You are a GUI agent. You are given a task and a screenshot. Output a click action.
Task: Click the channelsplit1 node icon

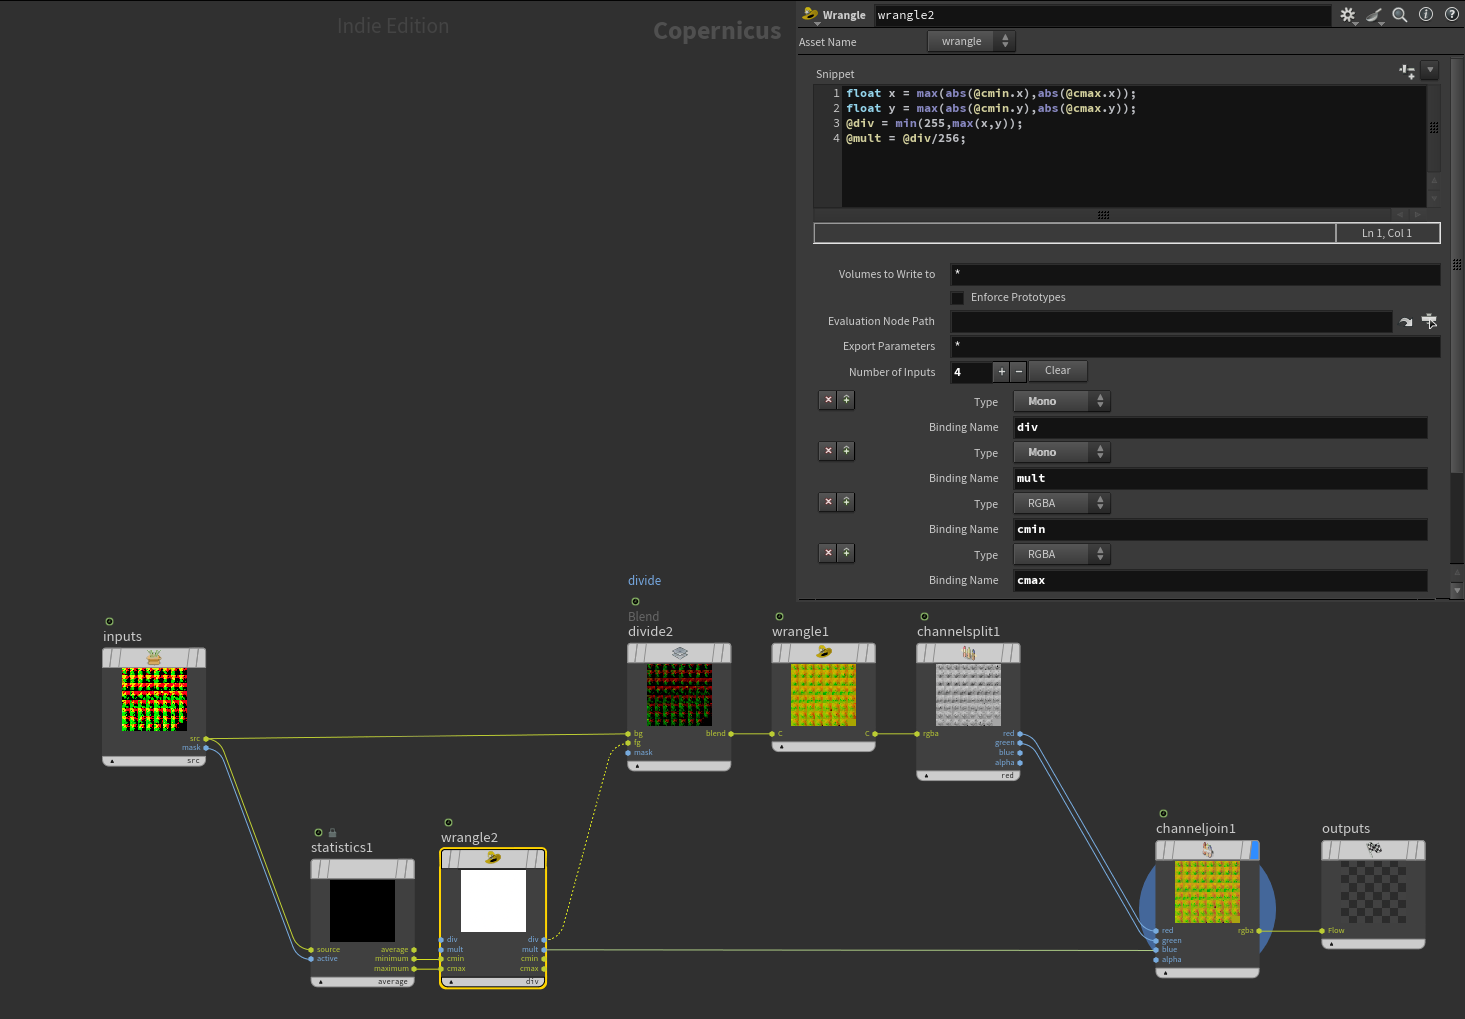(968, 652)
